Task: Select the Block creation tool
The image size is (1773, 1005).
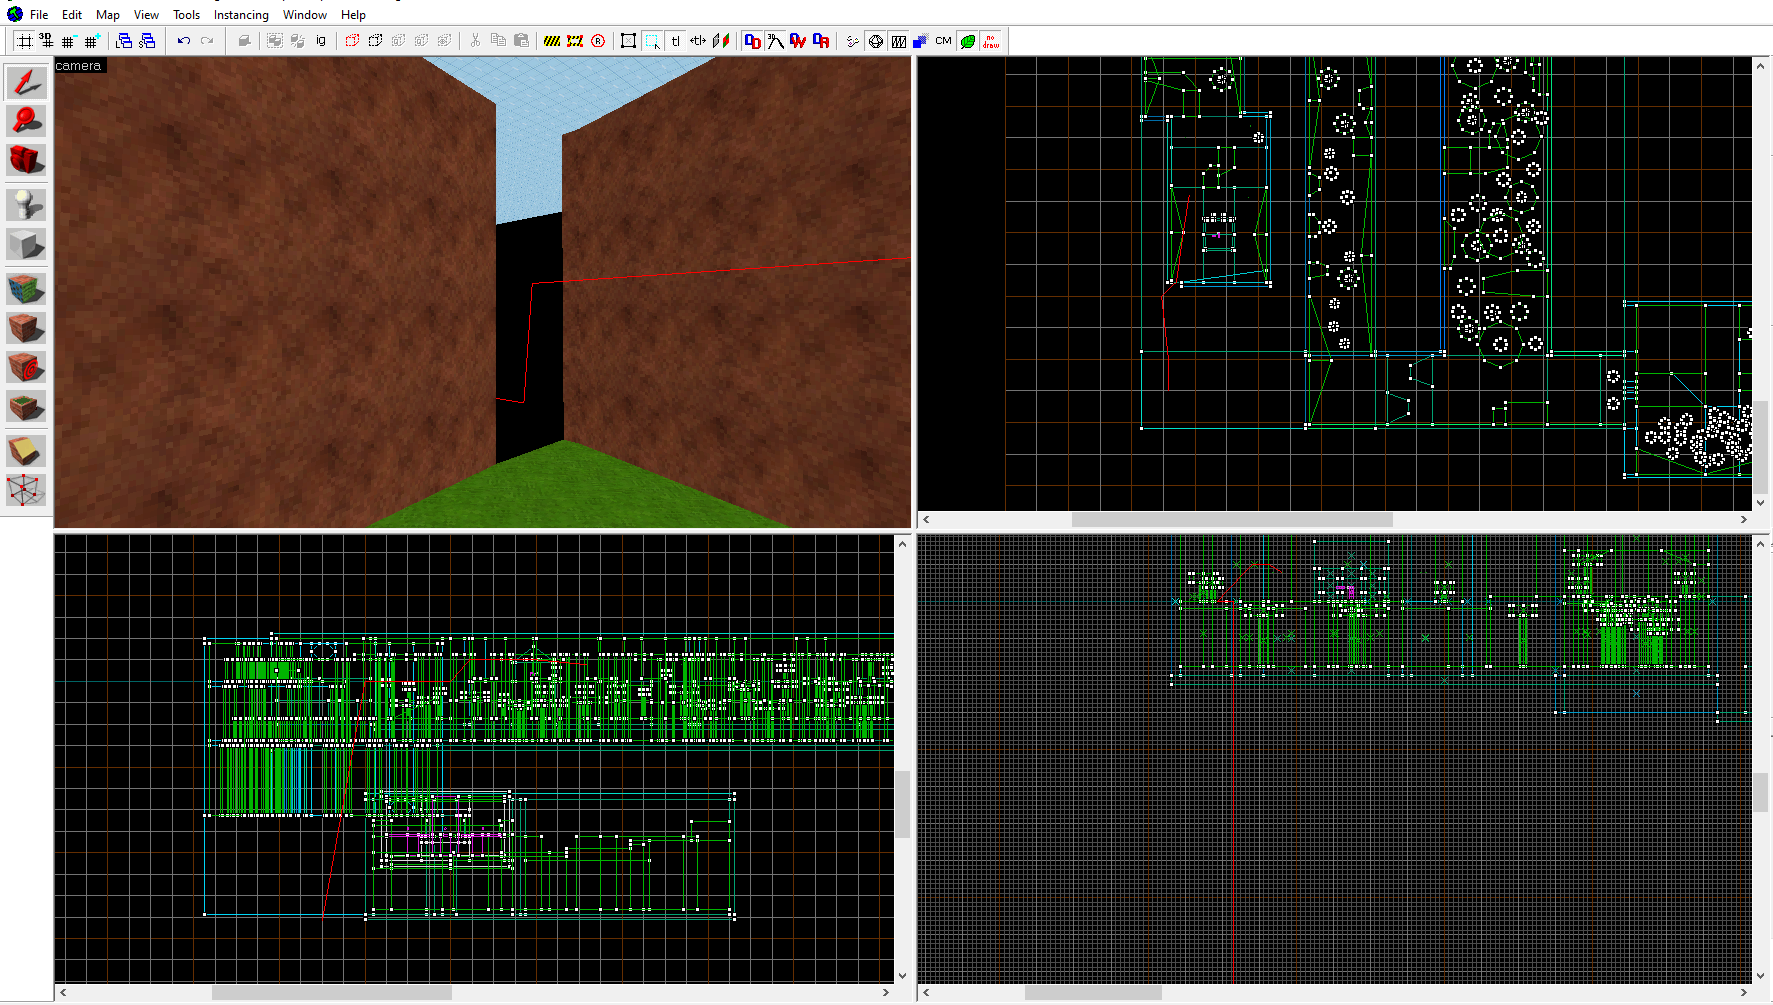Action: pos(26,245)
